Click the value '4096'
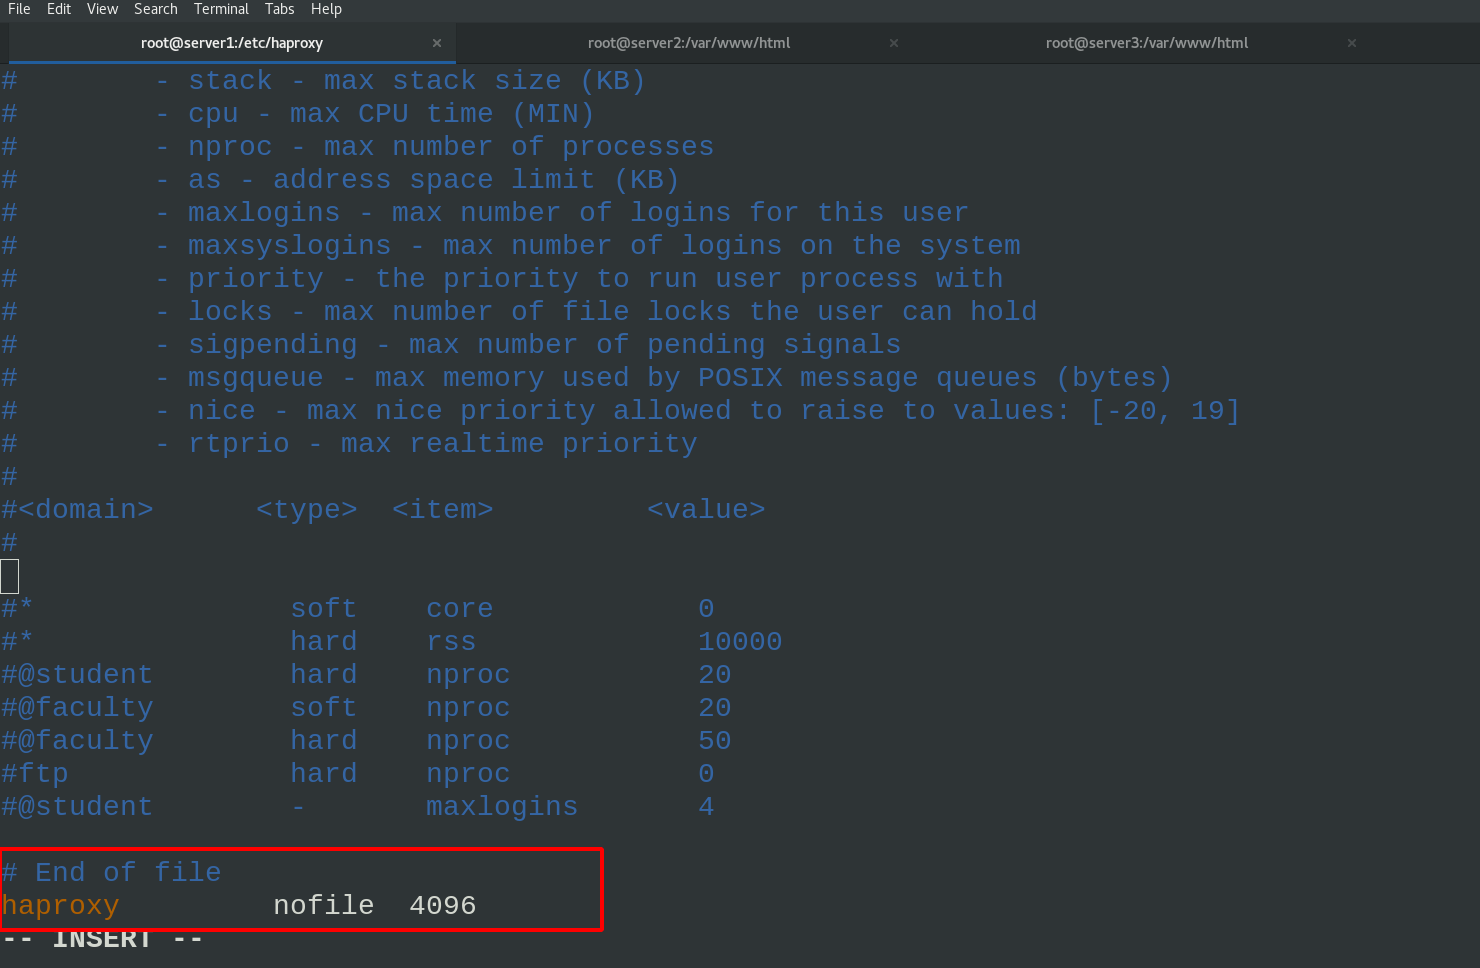This screenshot has height=968, width=1480. click(x=442, y=905)
